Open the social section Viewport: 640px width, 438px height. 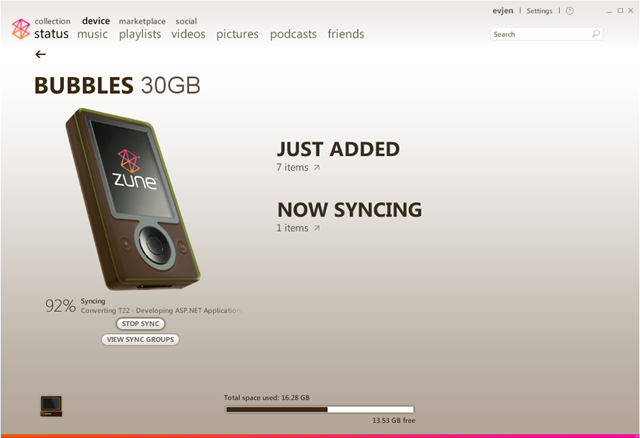pyautogui.click(x=186, y=21)
